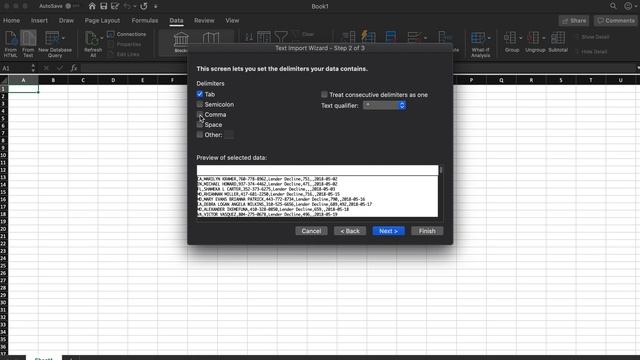This screenshot has height=360, width=640.
Task: Check the Semicolon delimiter checkbox
Action: [200, 104]
